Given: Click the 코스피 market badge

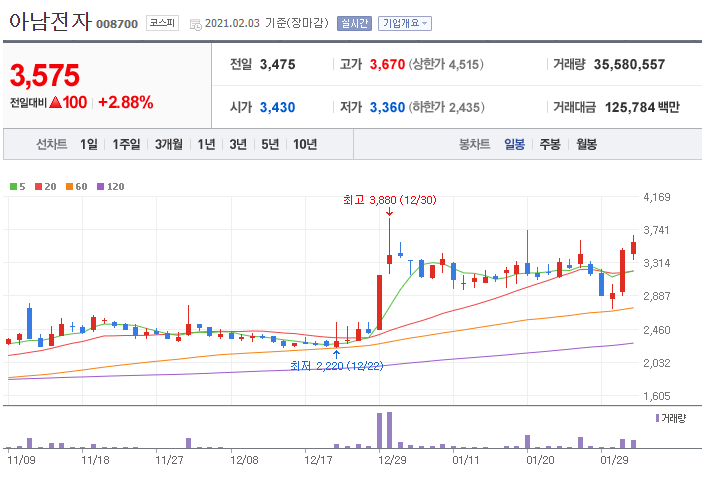Looking at the screenshot, I should 162,23.
